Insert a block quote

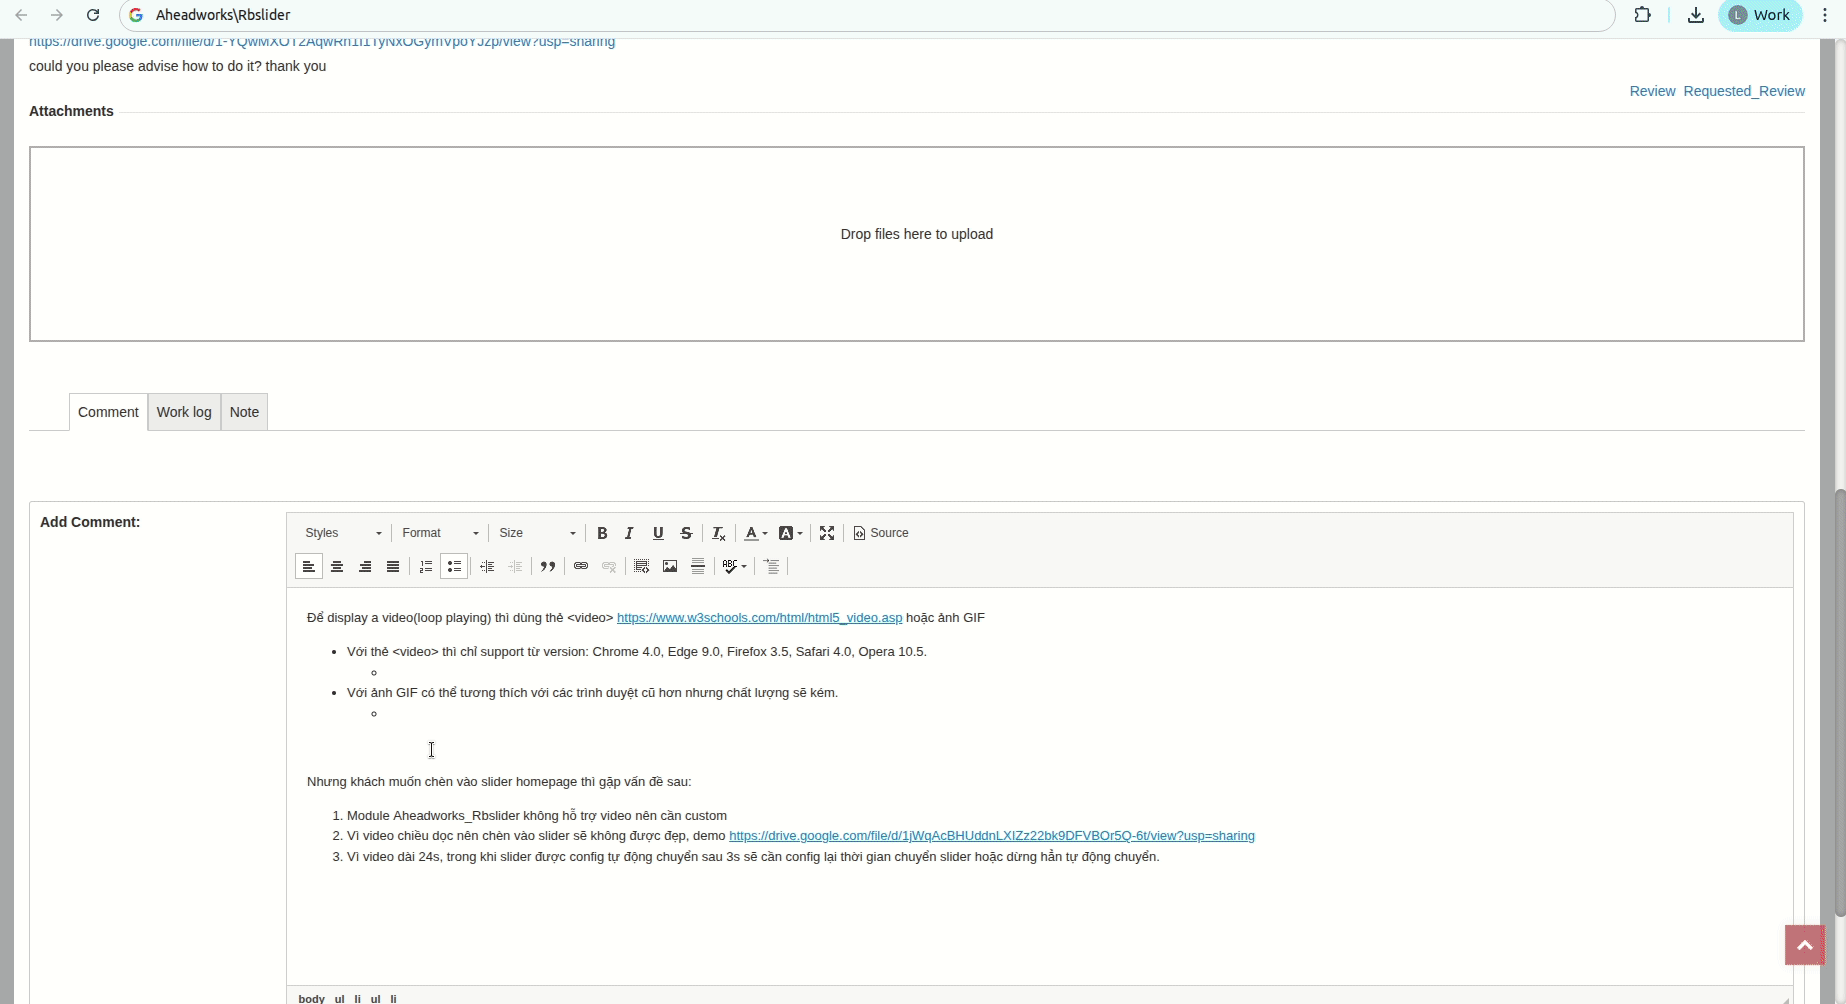coord(548,566)
